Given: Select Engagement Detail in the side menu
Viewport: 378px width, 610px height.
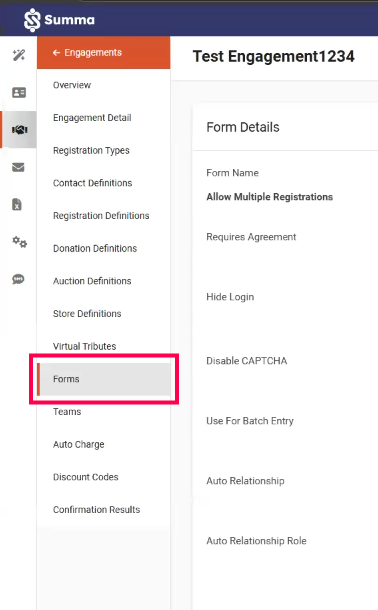Looking at the screenshot, I should pos(92,118).
